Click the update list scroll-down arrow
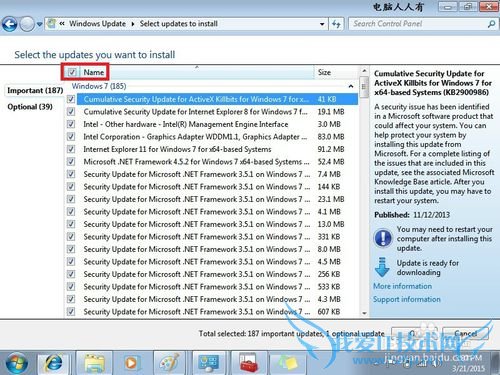500x375 pixels. [364, 313]
